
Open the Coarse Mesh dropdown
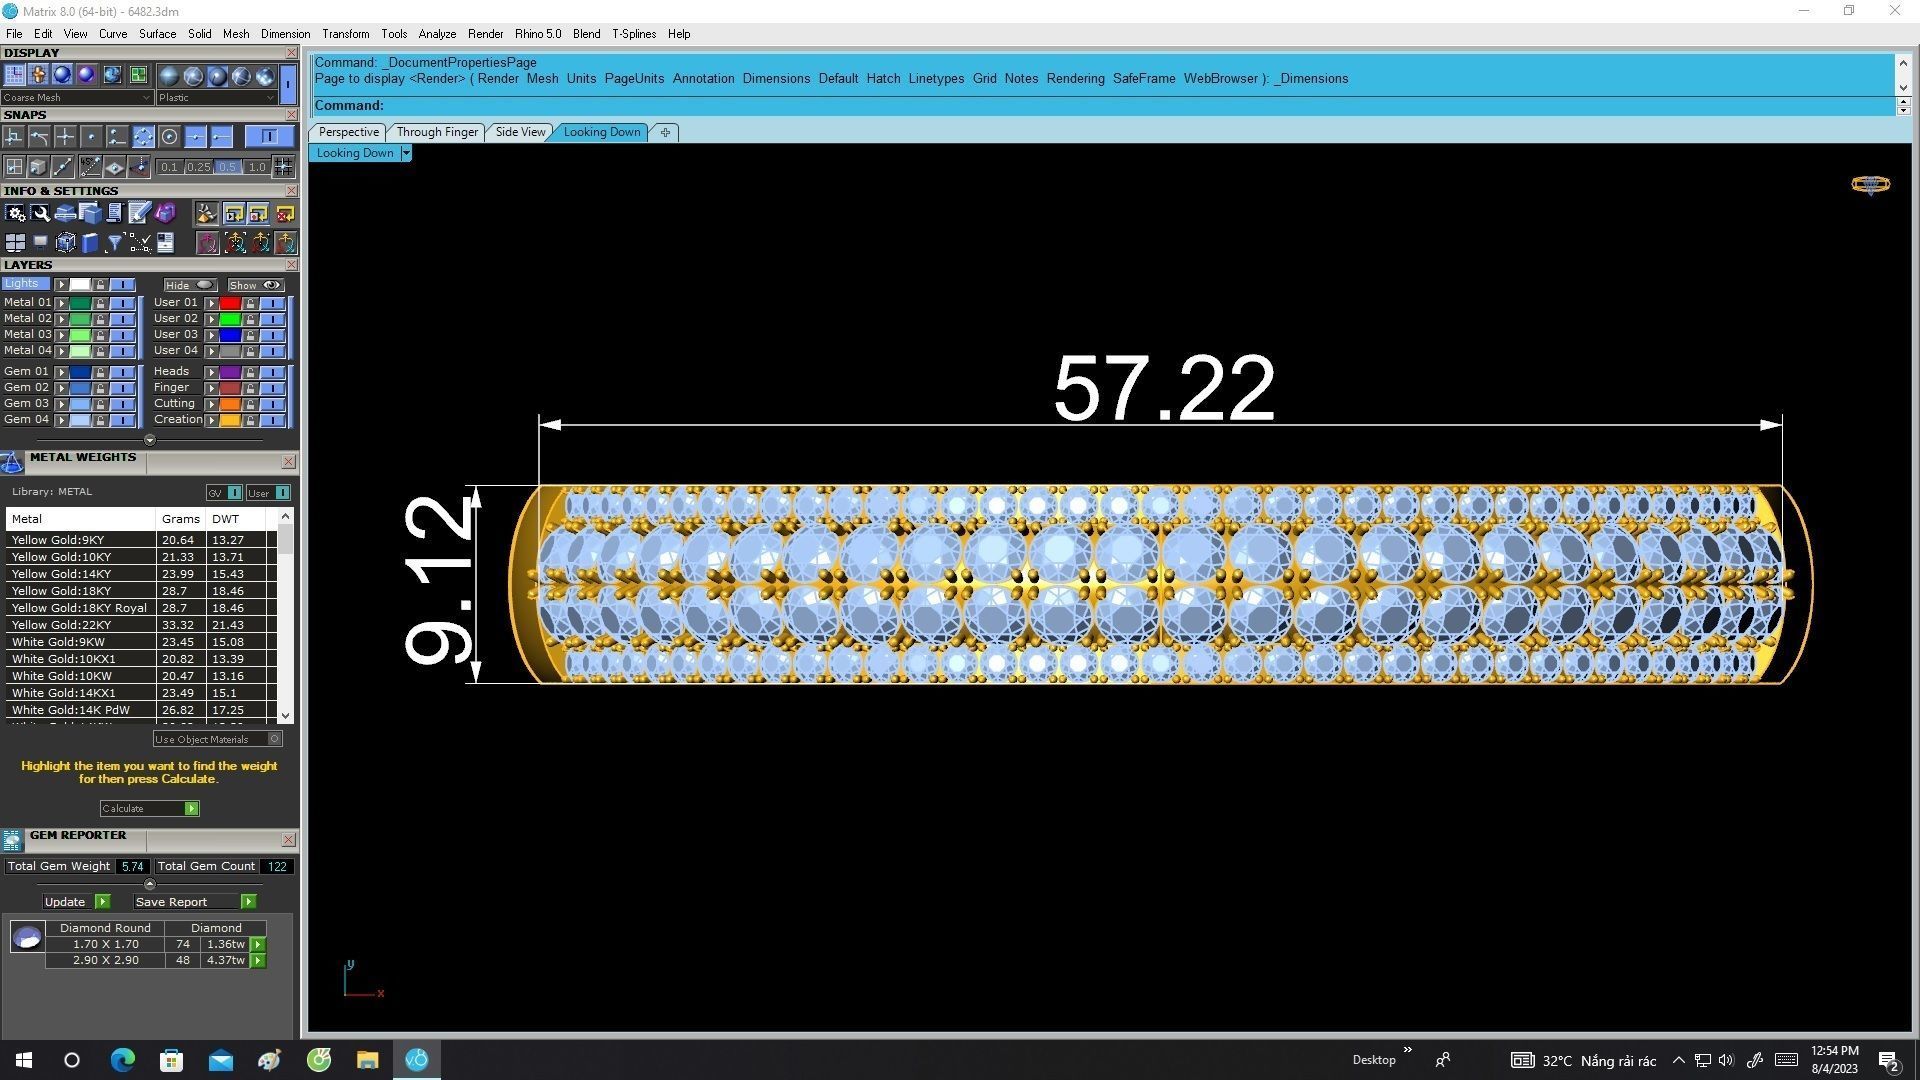77,98
